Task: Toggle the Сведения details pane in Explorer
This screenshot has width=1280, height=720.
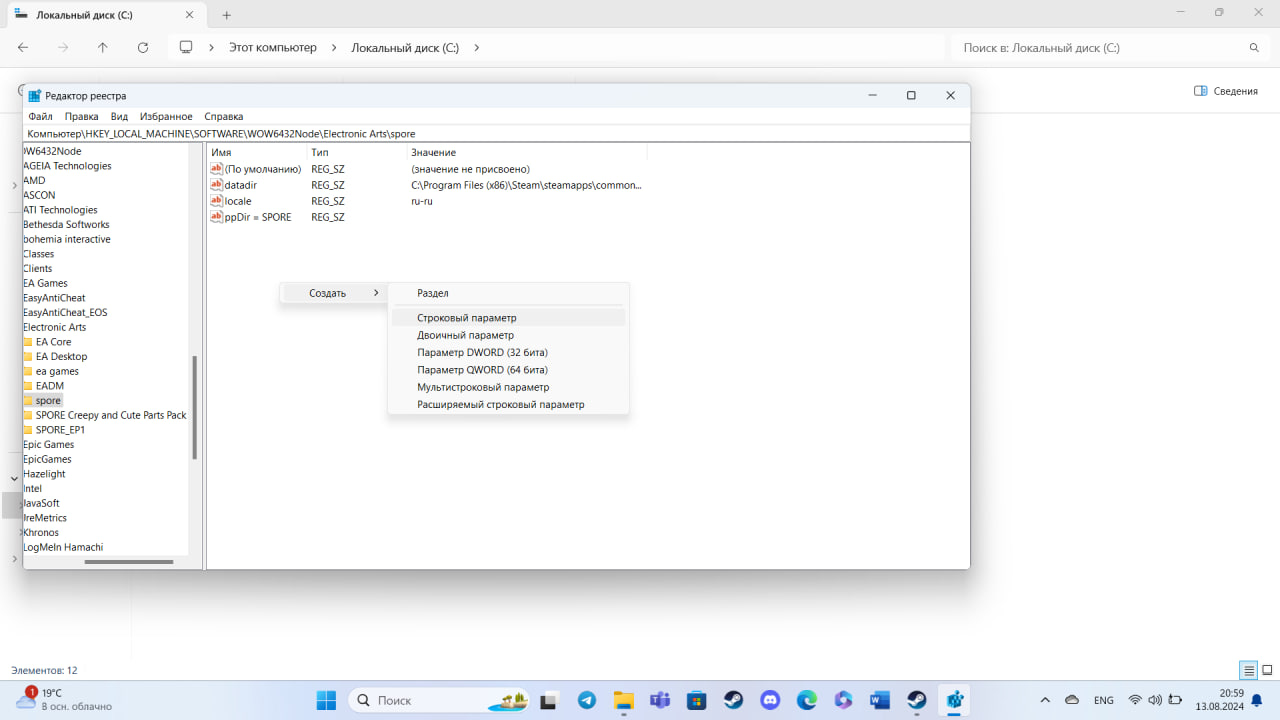Action: [x=1226, y=91]
